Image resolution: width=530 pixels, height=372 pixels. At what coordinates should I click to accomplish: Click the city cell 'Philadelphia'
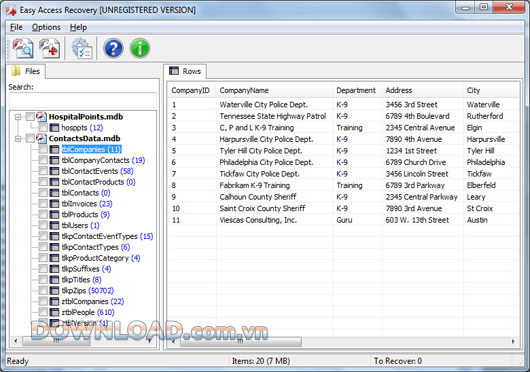point(486,163)
